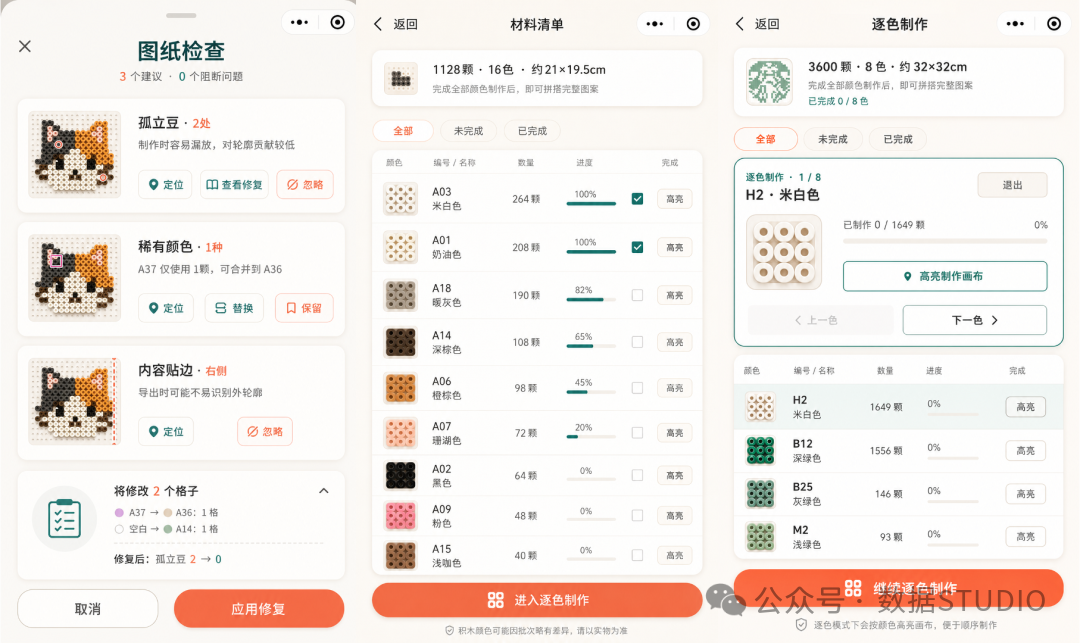Close the 图纸检查 panel with the X icon
The image size is (1080, 643).
(25, 46)
